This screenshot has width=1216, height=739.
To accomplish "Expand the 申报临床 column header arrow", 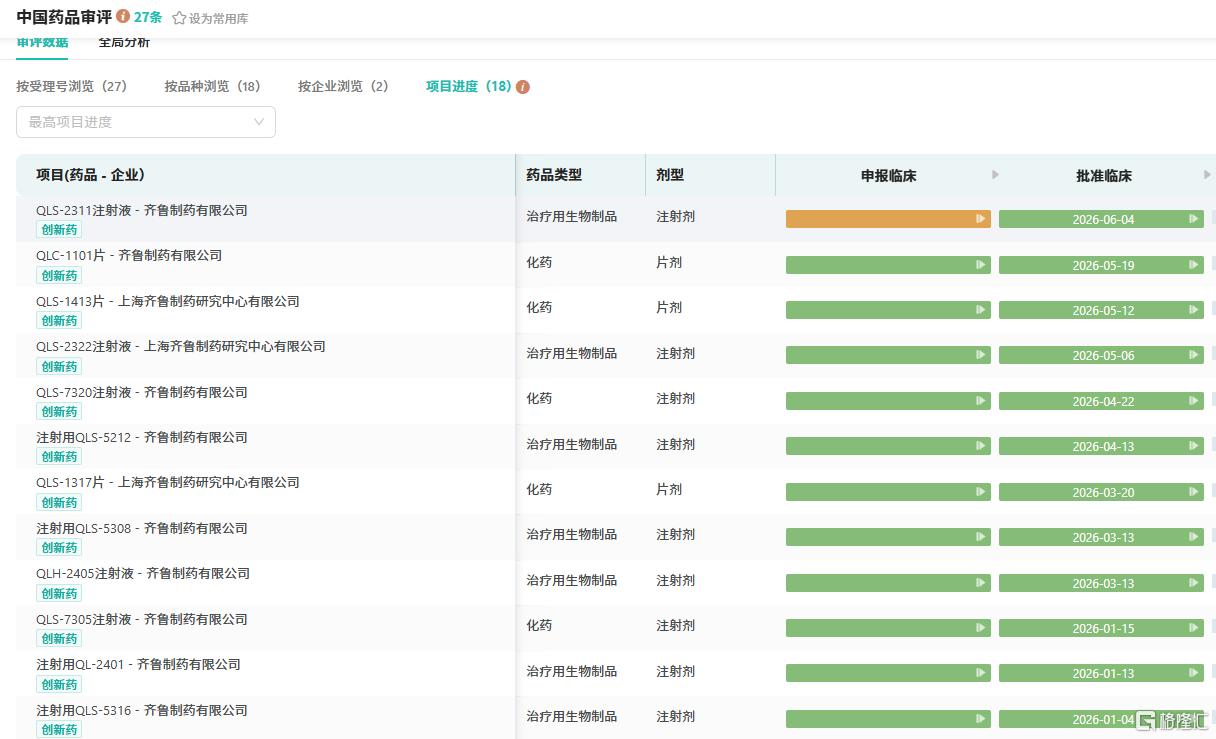I will pos(995,175).
